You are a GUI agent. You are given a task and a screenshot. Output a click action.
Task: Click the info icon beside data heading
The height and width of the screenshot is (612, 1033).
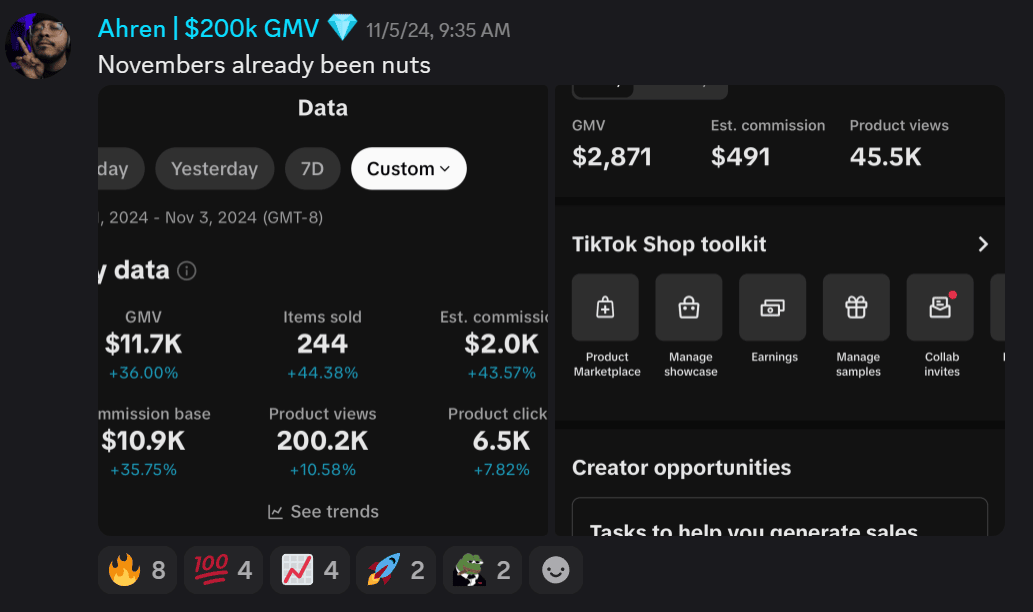pos(187,271)
